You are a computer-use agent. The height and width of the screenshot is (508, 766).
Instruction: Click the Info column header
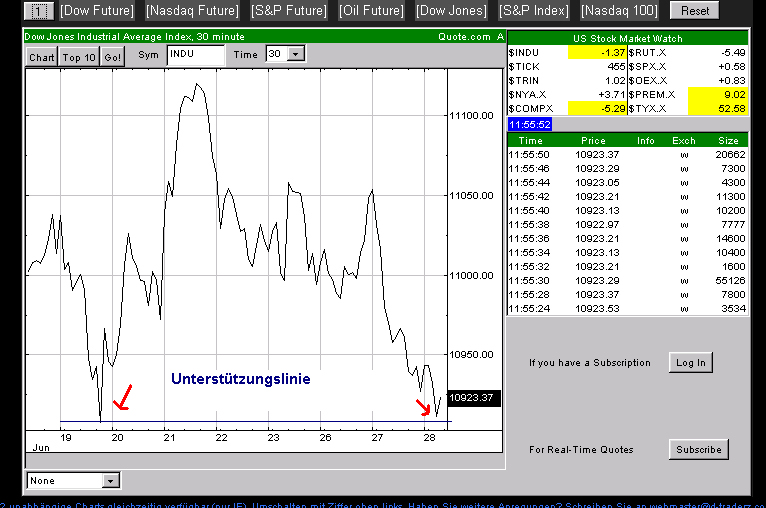[645, 141]
